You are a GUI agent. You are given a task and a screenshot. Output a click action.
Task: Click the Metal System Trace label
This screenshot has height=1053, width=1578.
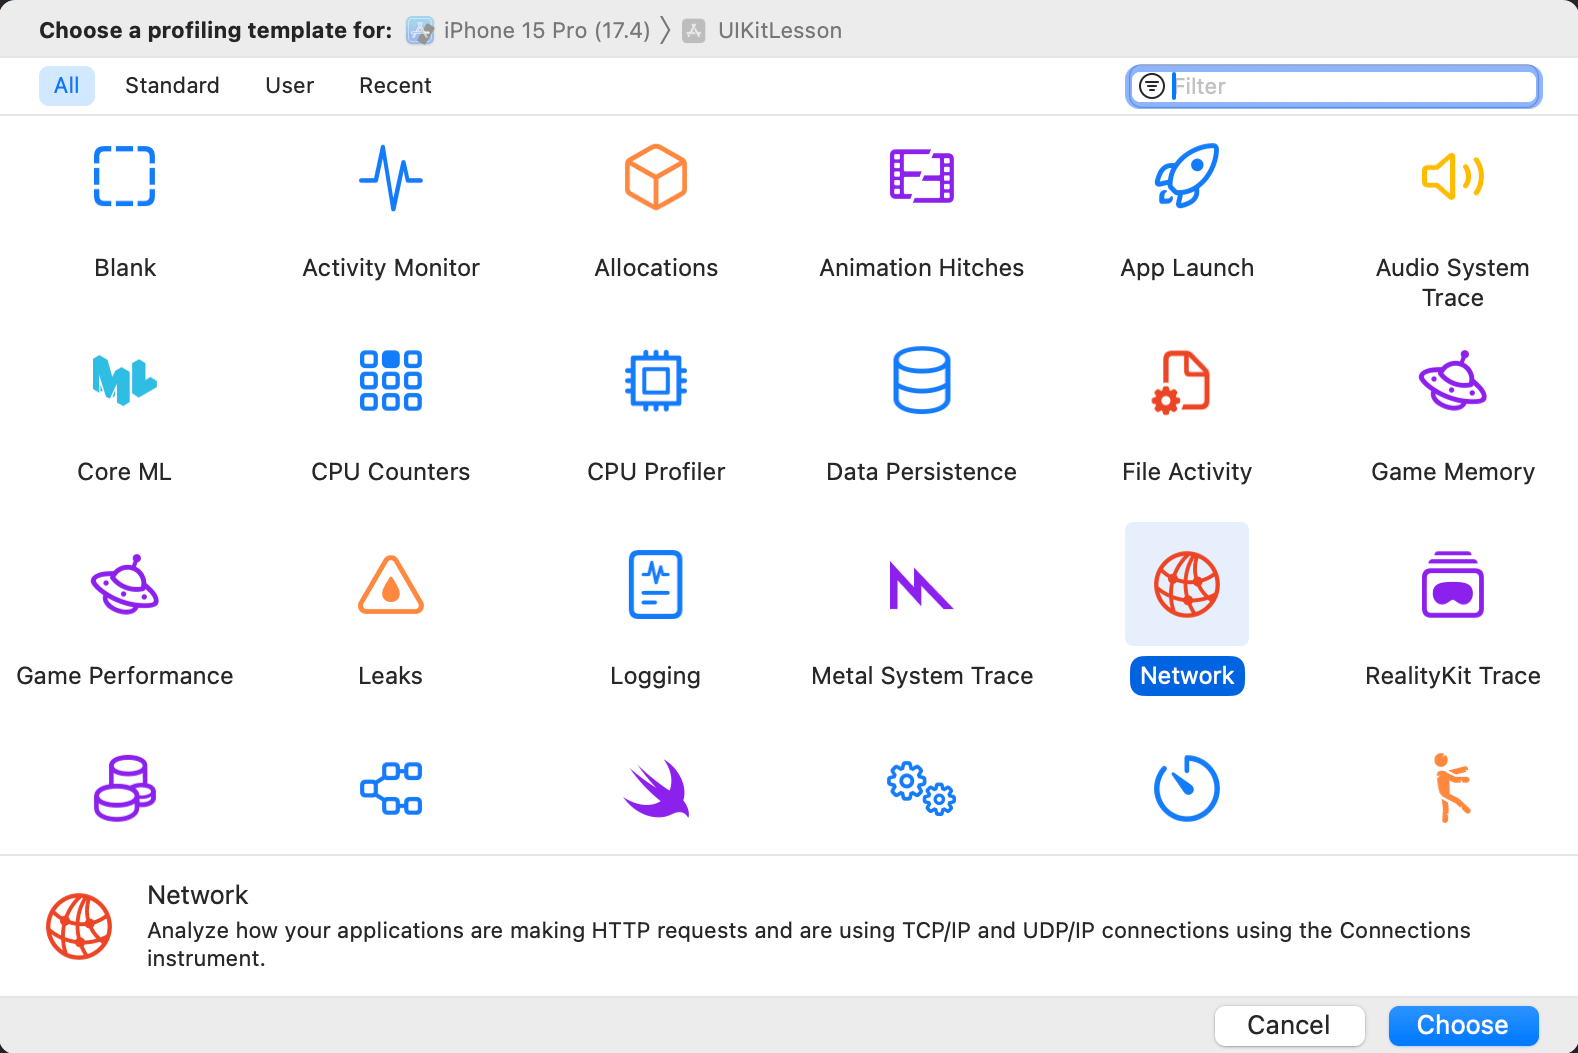pos(922,676)
